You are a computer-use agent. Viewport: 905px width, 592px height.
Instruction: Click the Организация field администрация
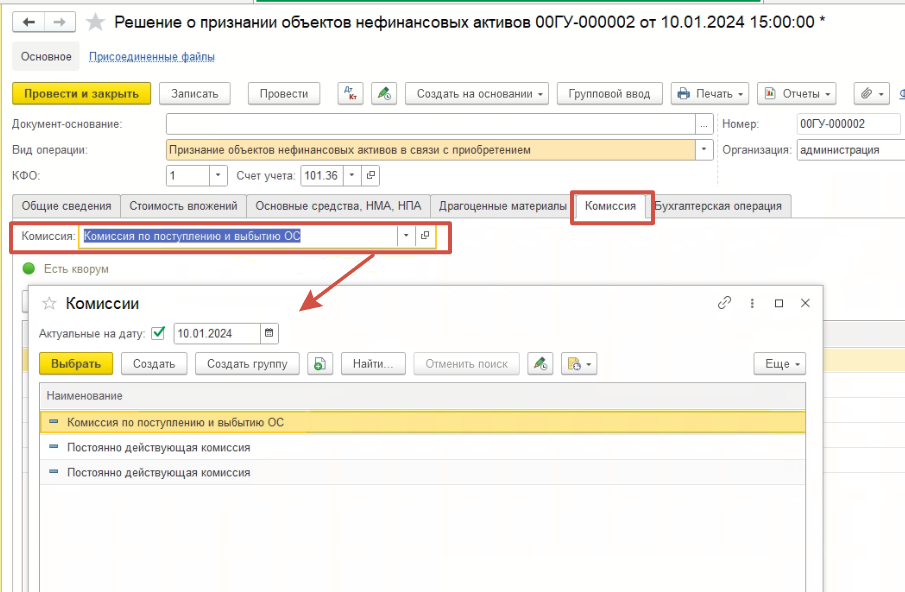click(850, 149)
